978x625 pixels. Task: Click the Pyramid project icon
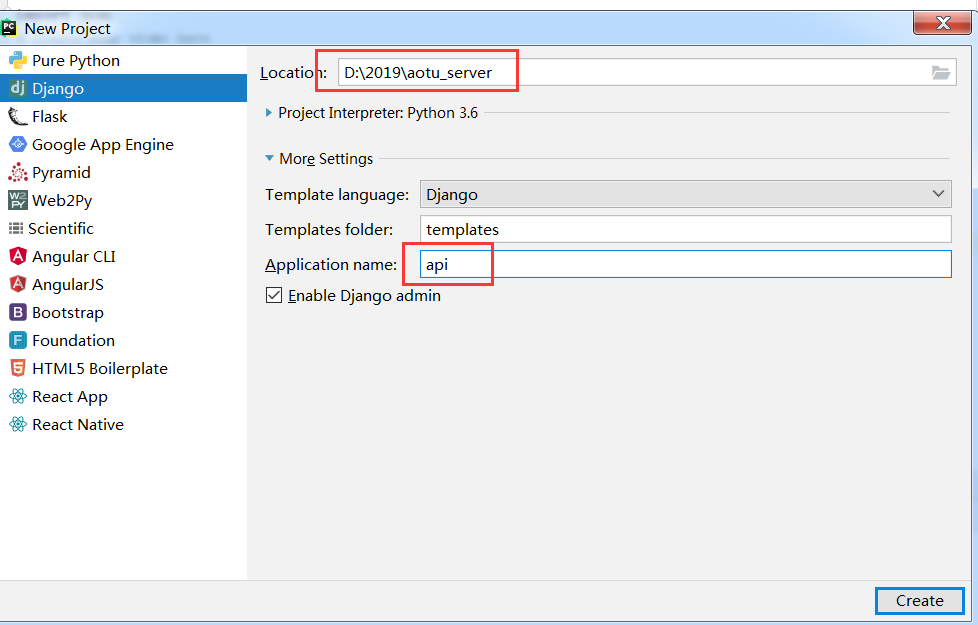[x=17, y=173]
